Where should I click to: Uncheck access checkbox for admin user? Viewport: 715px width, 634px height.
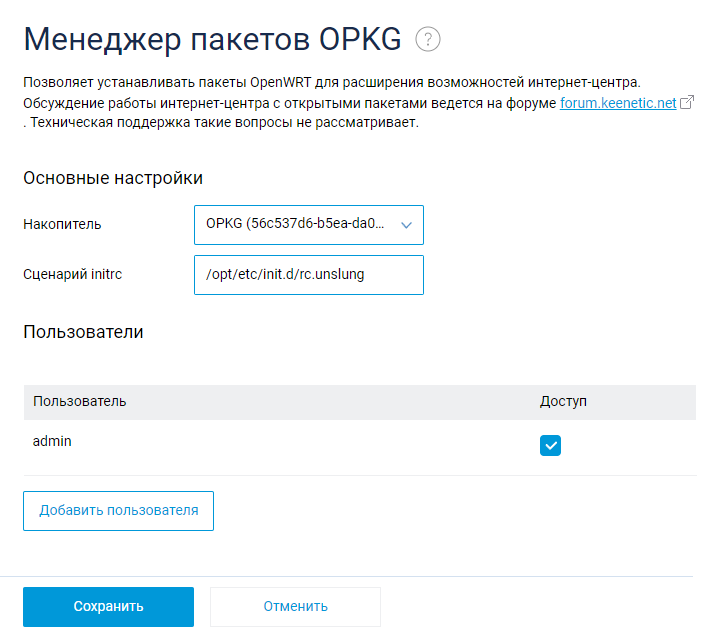pos(550,446)
